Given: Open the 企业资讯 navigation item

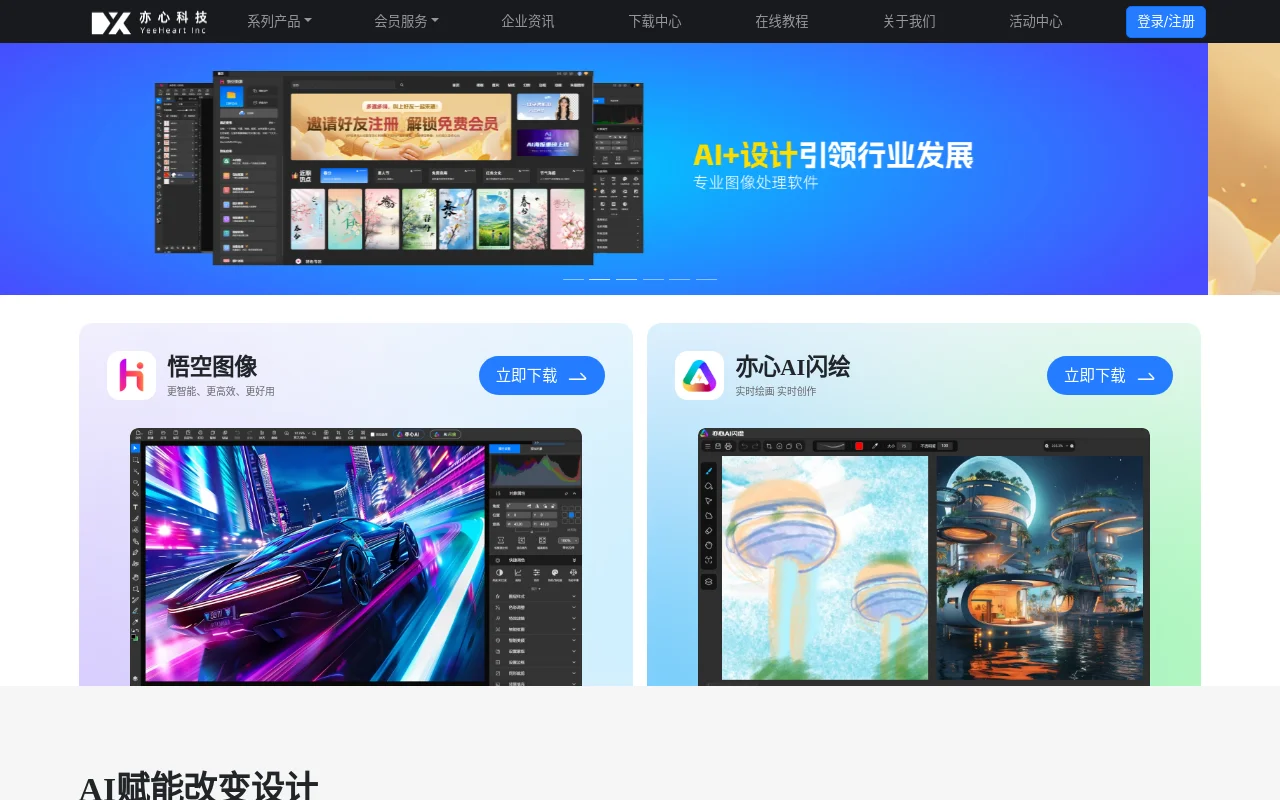Looking at the screenshot, I should tap(527, 21).
